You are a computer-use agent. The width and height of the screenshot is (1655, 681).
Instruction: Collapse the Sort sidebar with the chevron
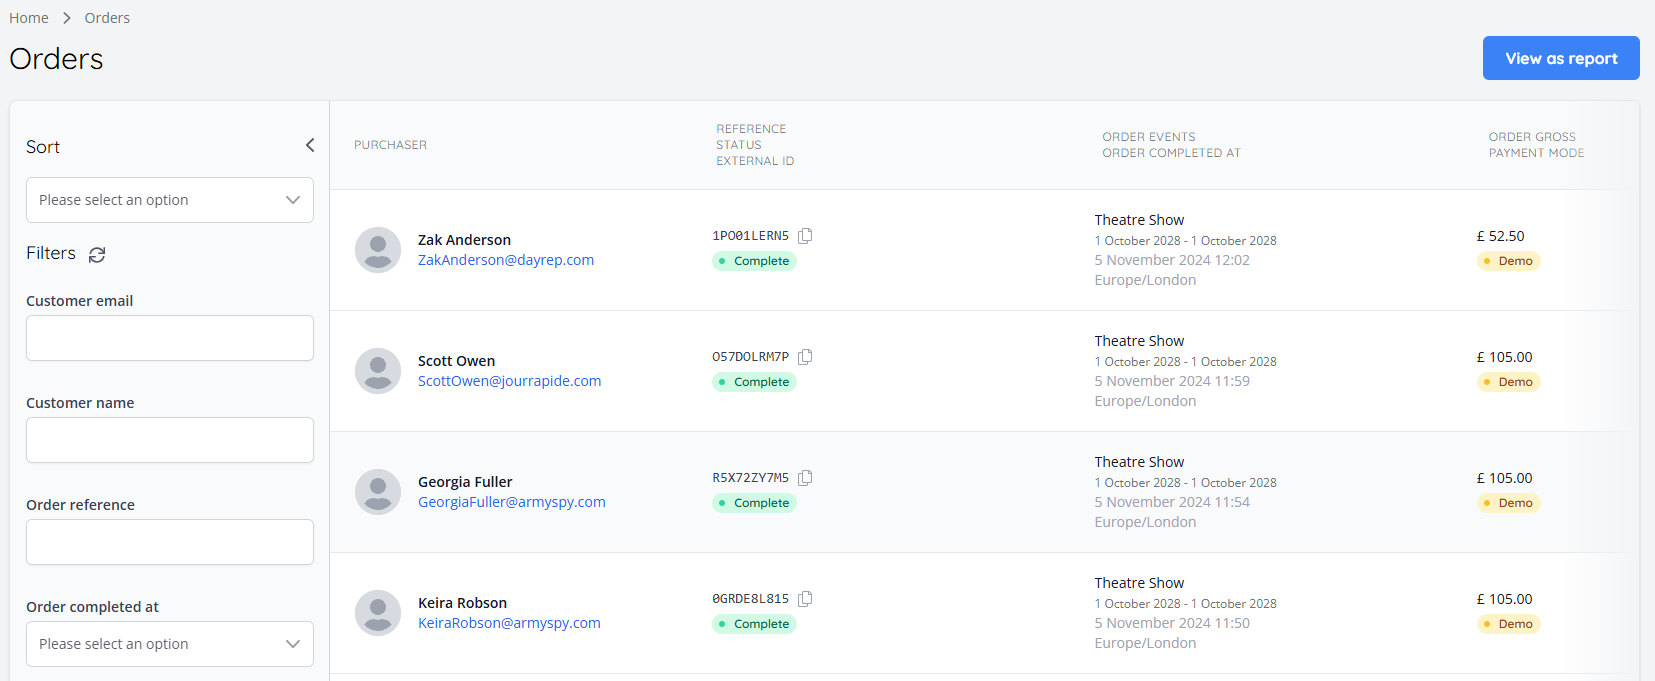click(310, 146)
